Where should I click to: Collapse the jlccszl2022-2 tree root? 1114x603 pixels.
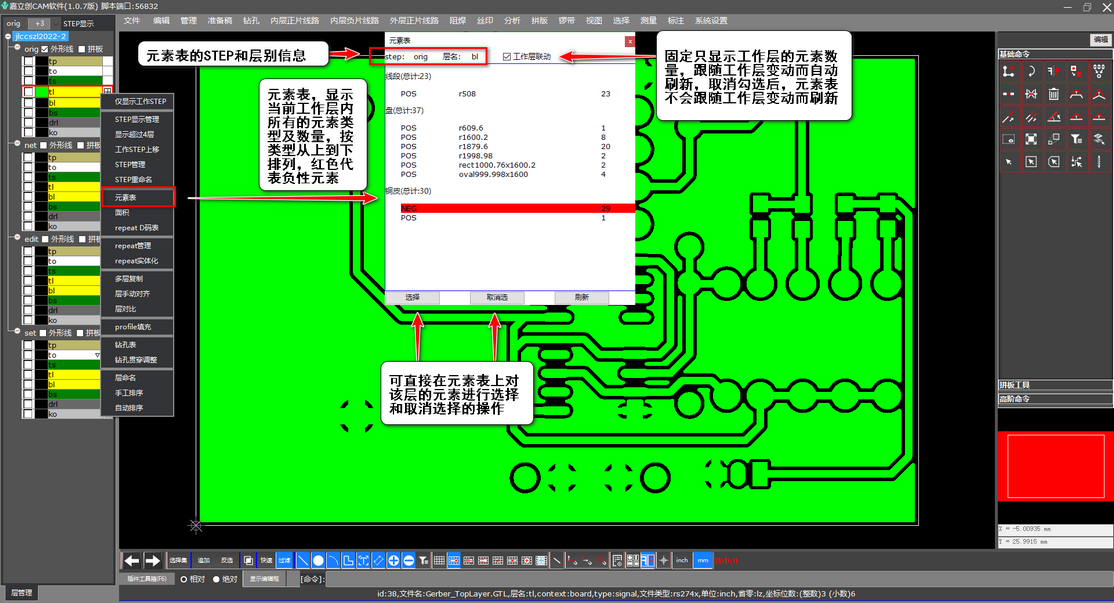tap(9, 36)
